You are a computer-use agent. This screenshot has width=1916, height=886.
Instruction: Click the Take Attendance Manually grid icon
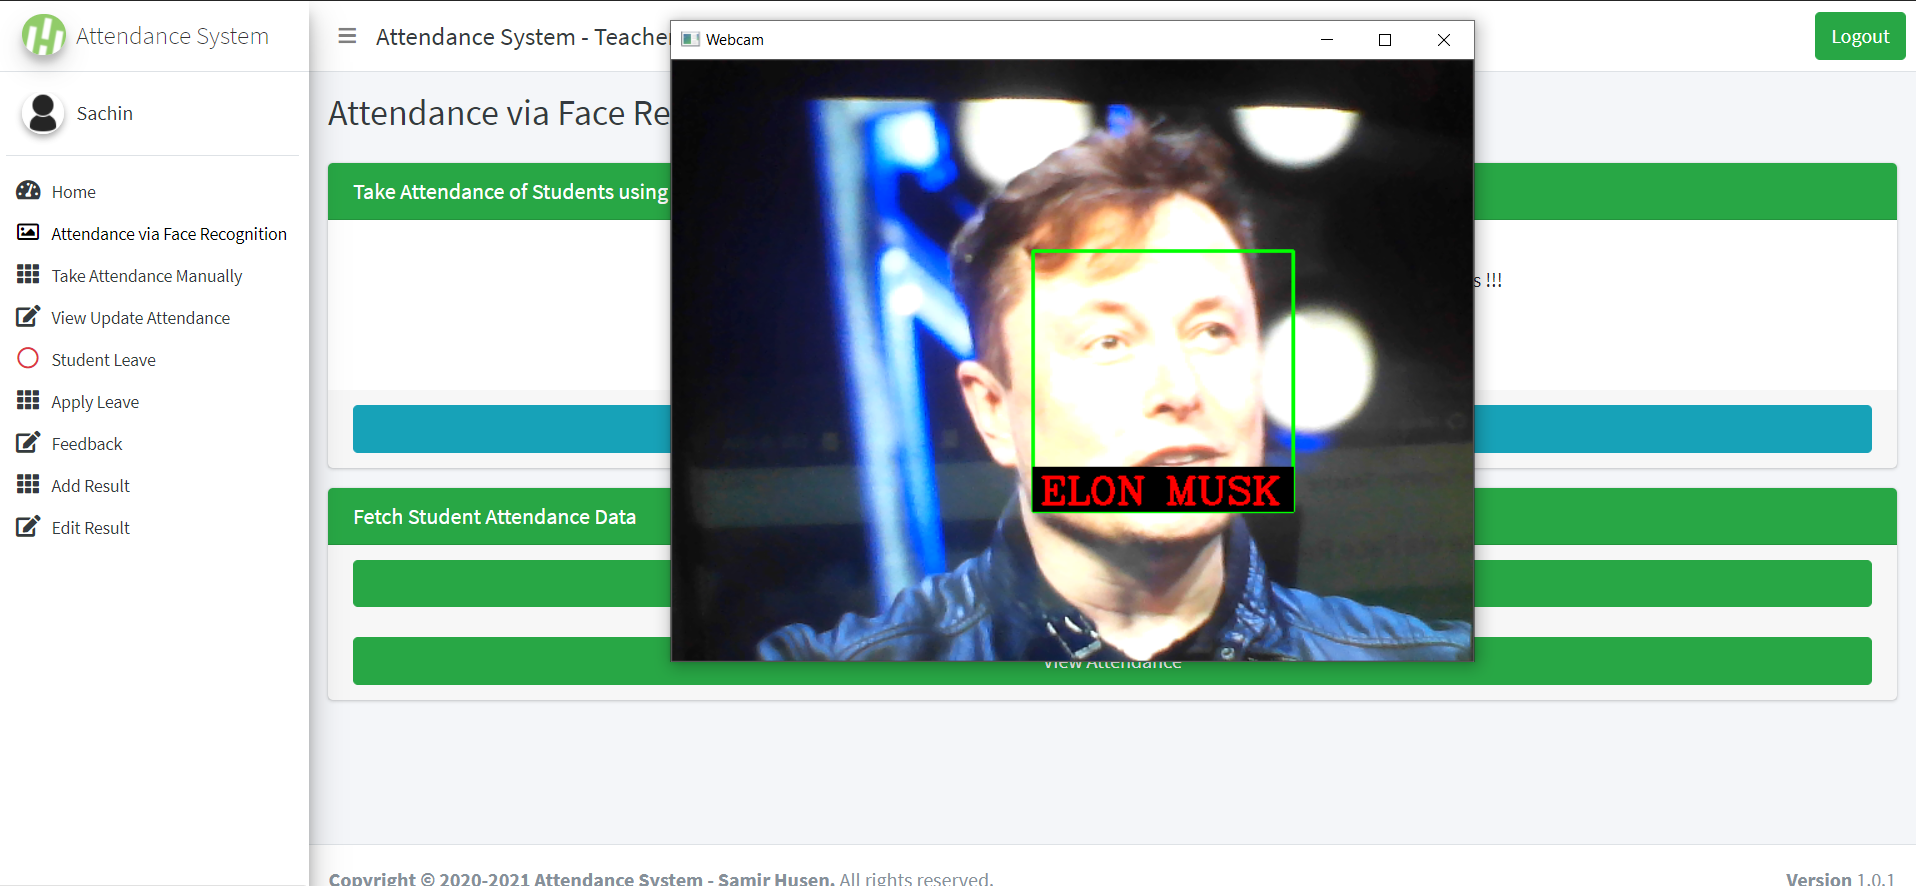click(28, 274)
